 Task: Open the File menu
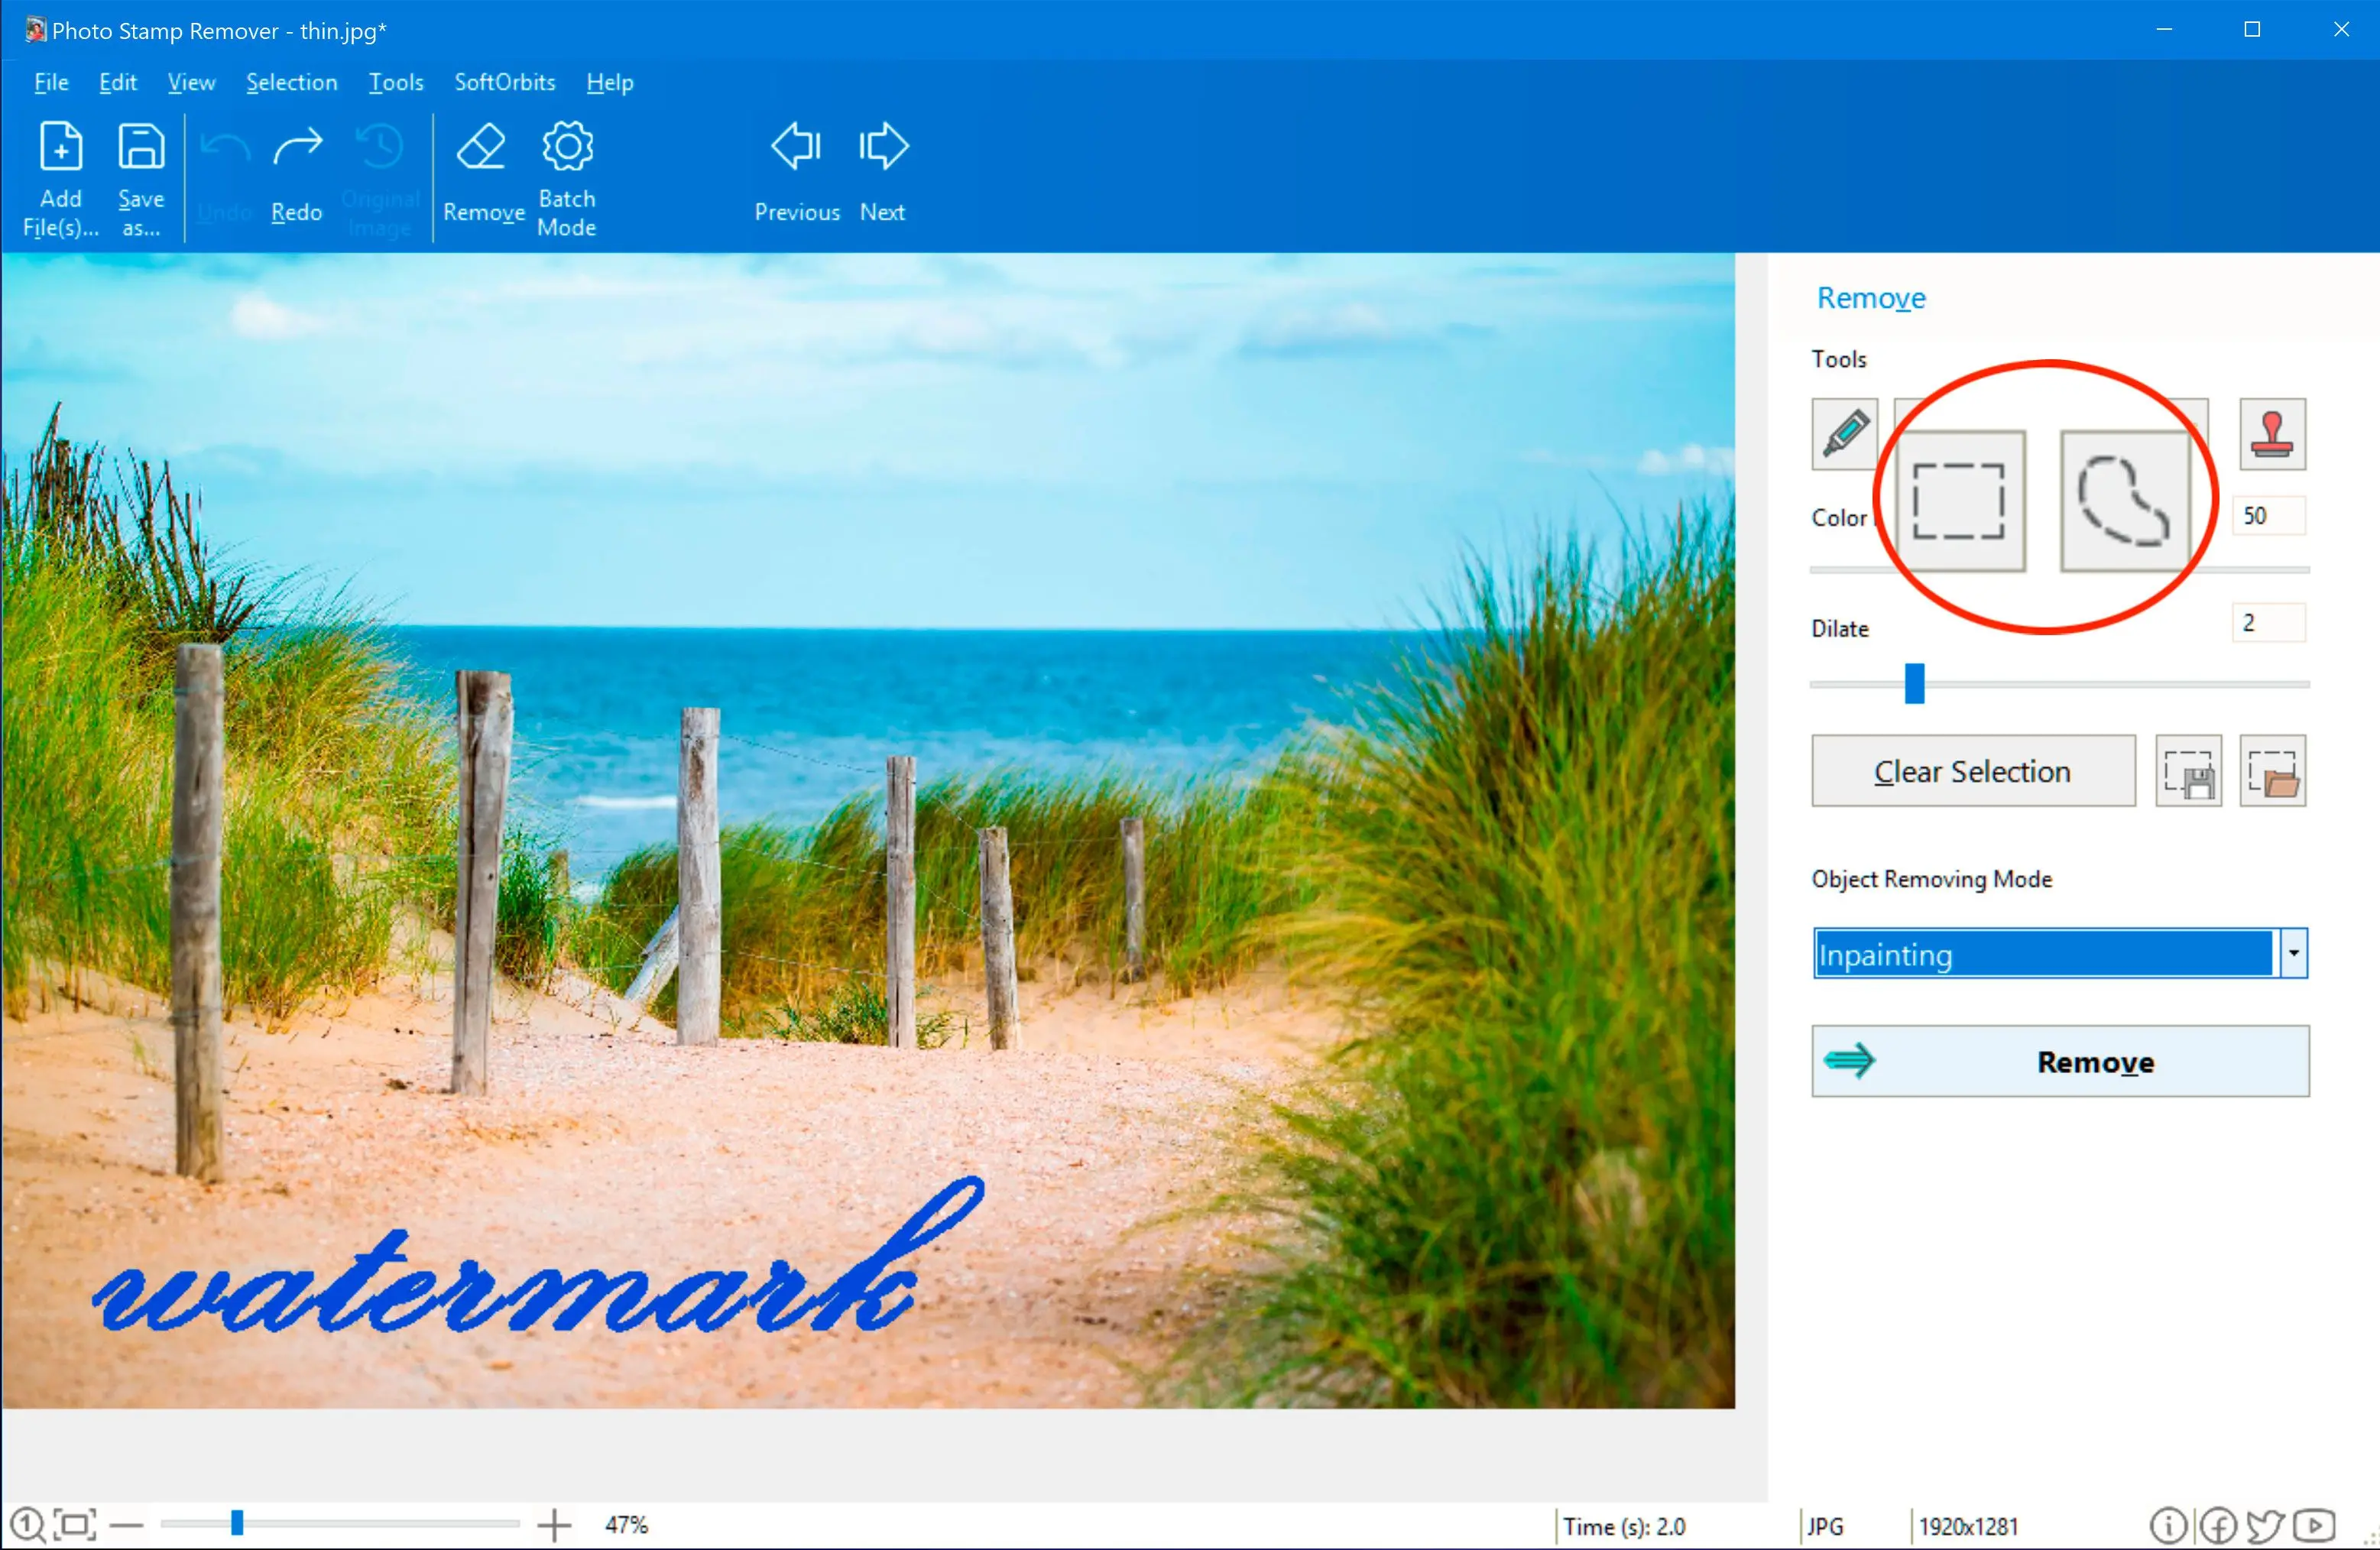pyautogui.click(x=50, y=82)
